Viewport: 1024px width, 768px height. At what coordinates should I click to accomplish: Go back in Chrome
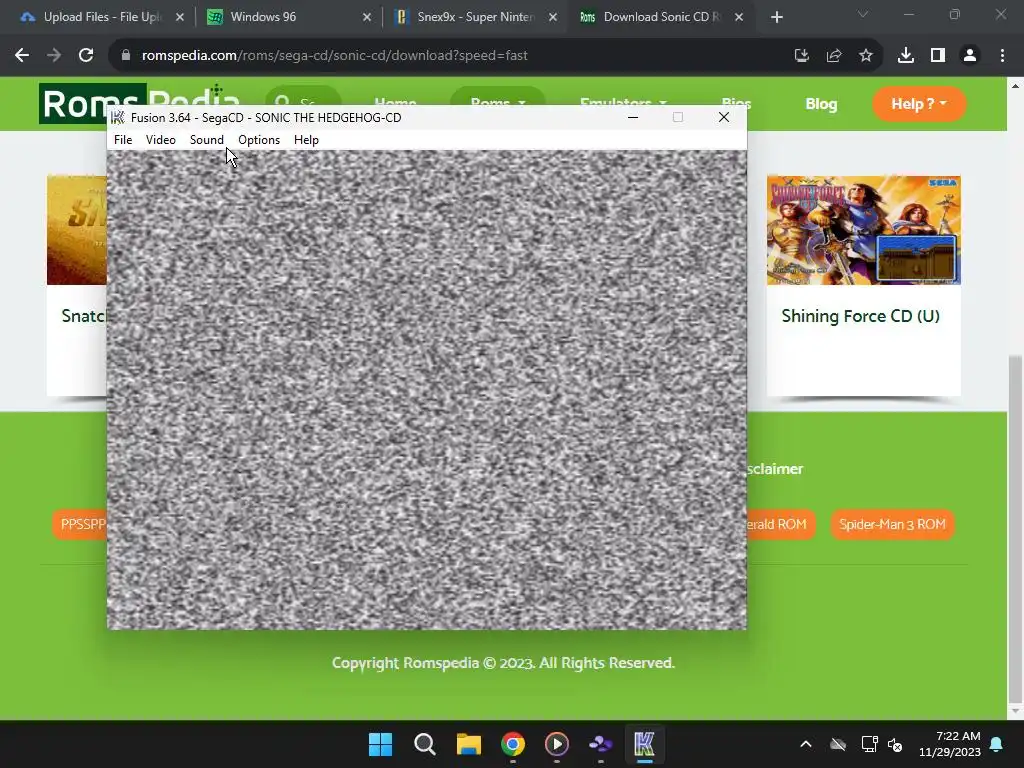point(22,56)
